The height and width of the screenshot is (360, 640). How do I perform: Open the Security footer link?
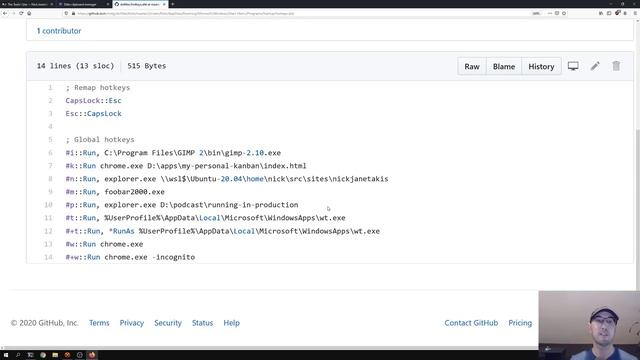[168, 323]
